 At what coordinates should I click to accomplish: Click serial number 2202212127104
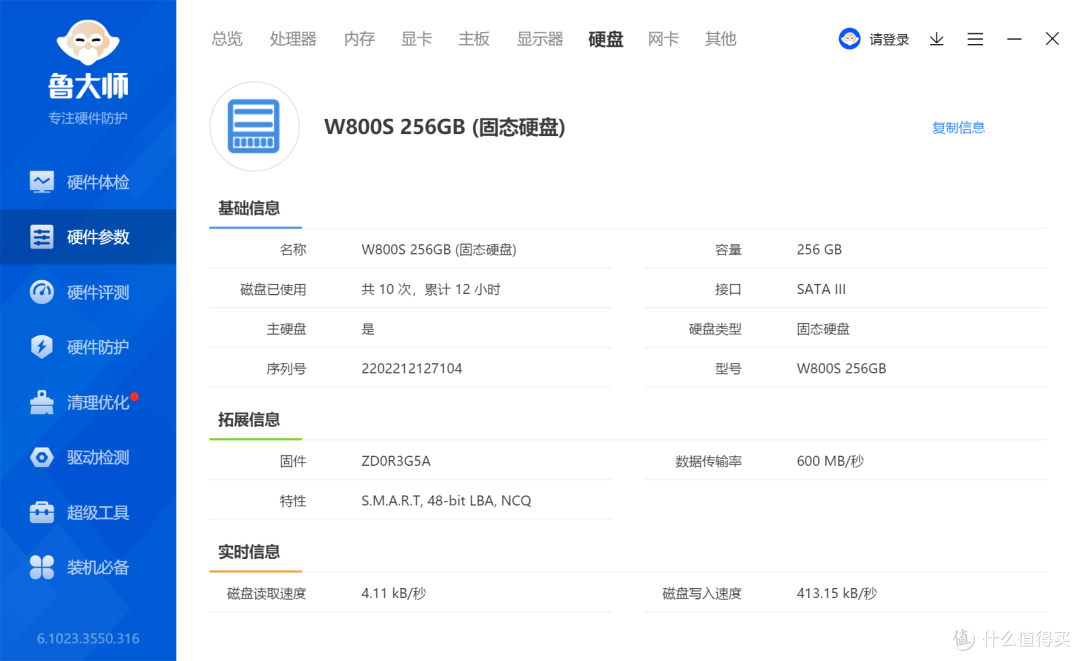point(412,368)
